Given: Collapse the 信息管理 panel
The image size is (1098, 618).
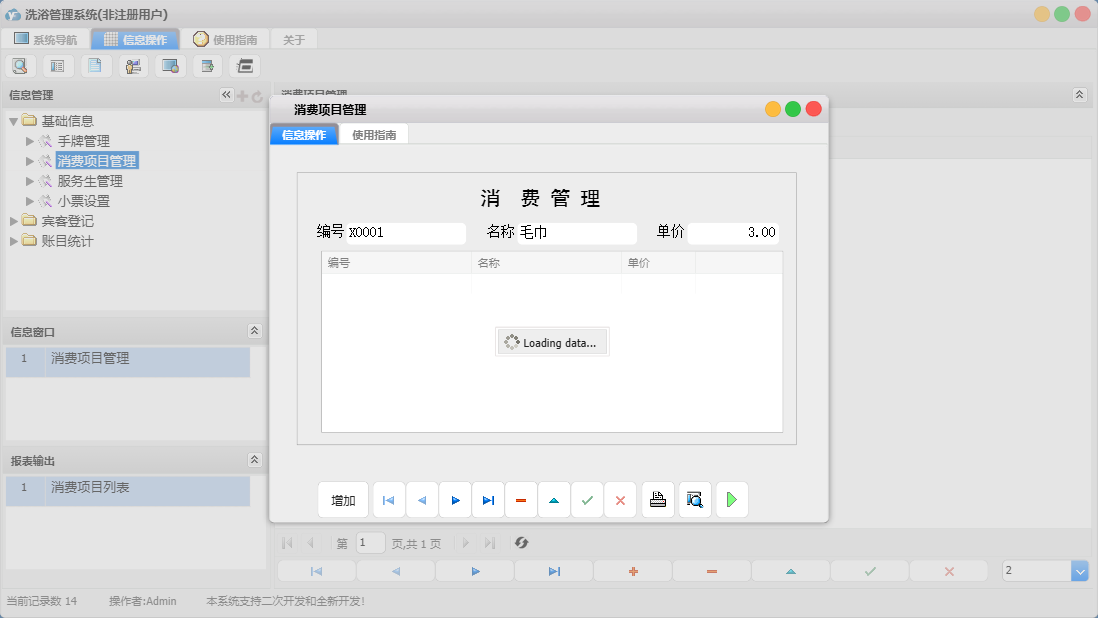Looking at the screenshot, I should point(226,94).
